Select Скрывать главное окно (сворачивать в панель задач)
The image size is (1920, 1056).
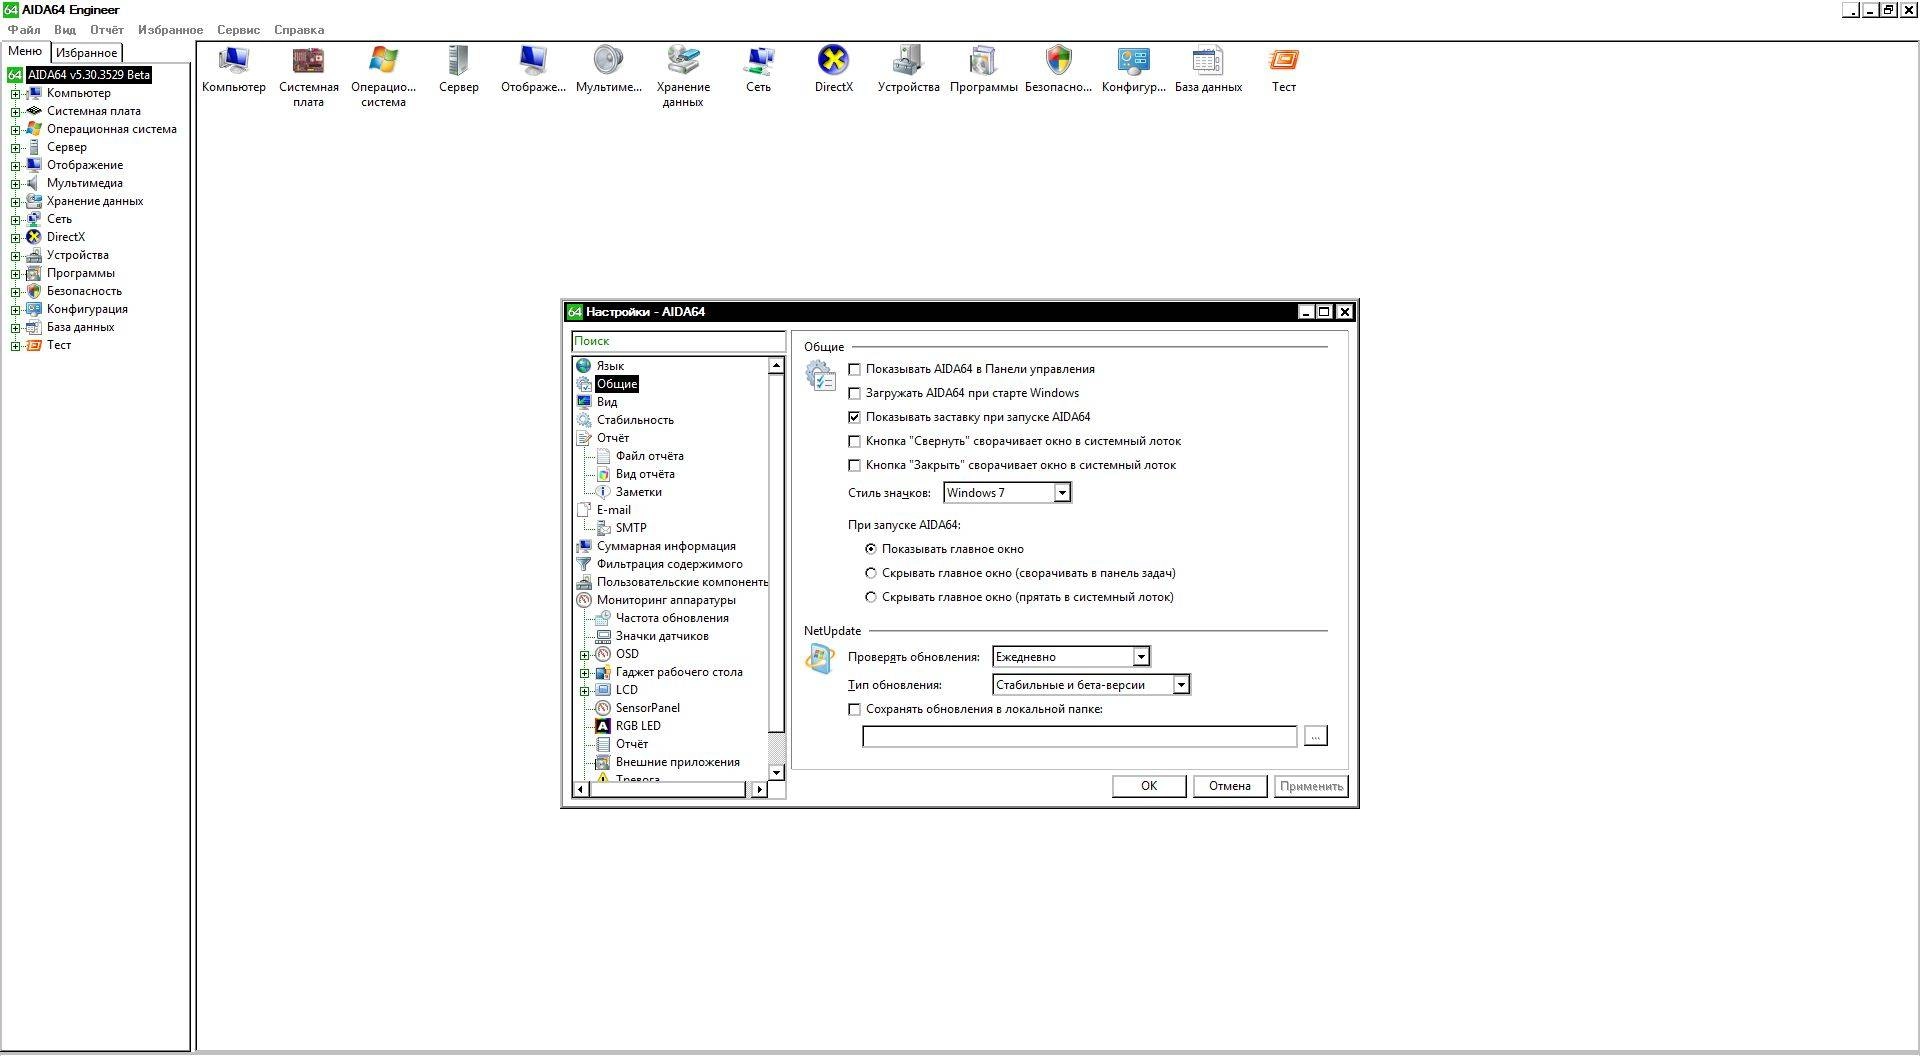pos(871,573)
